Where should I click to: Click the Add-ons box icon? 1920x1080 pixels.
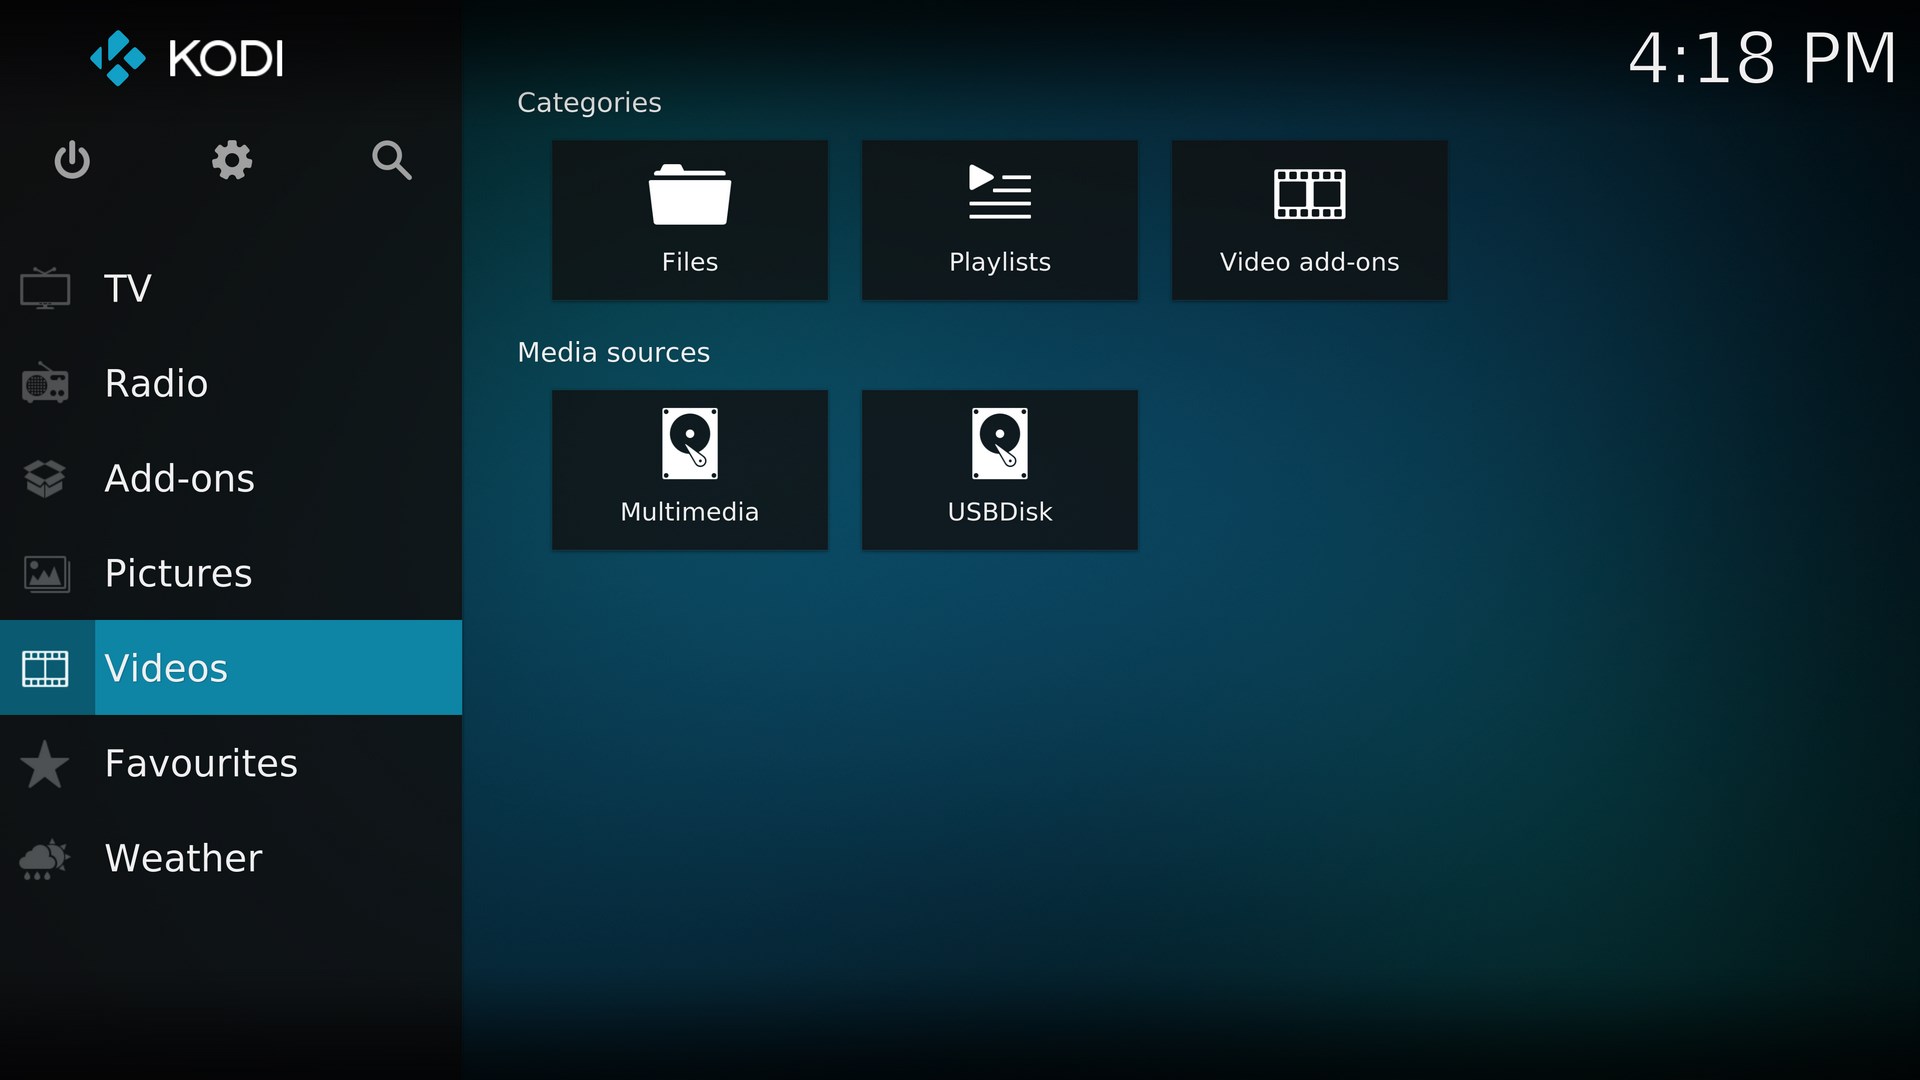(x=45, y=478)
